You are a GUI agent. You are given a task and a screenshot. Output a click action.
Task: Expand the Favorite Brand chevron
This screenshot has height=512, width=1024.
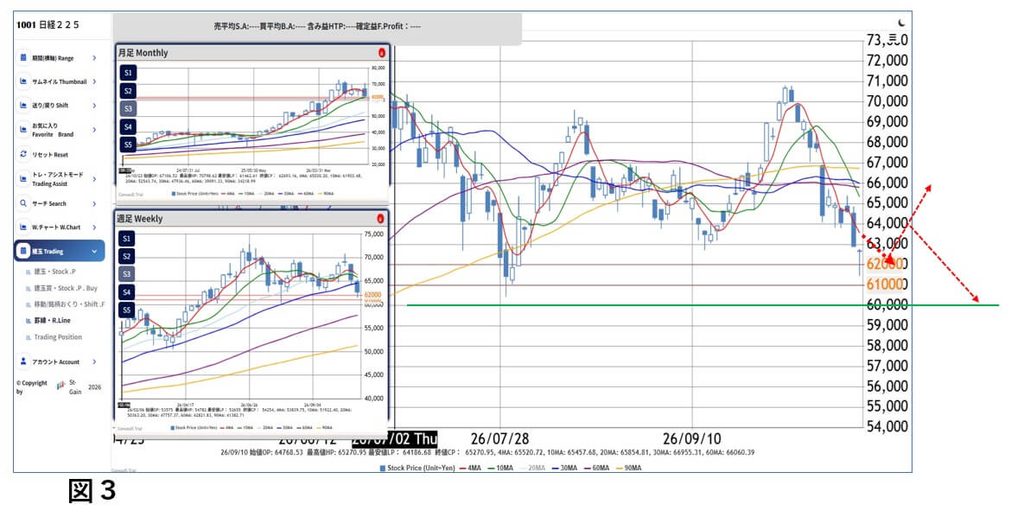tap(94, 129)
